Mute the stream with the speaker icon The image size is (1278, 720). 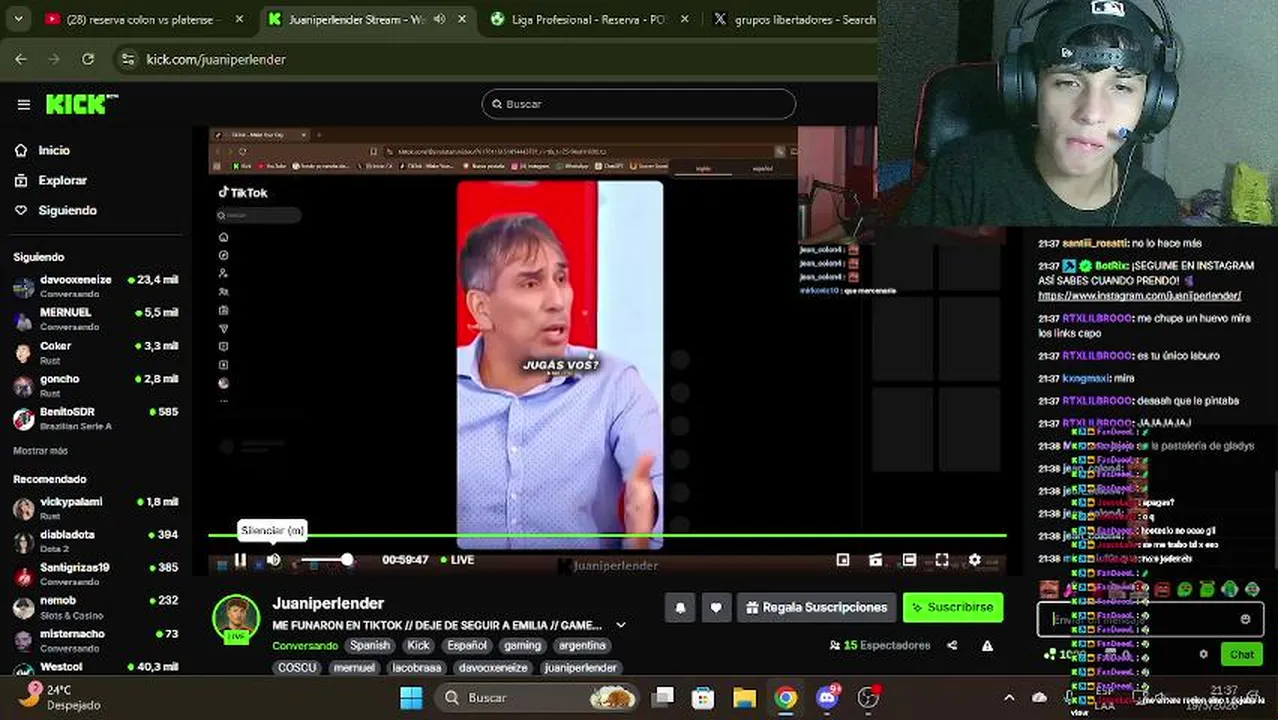(274, 560)
